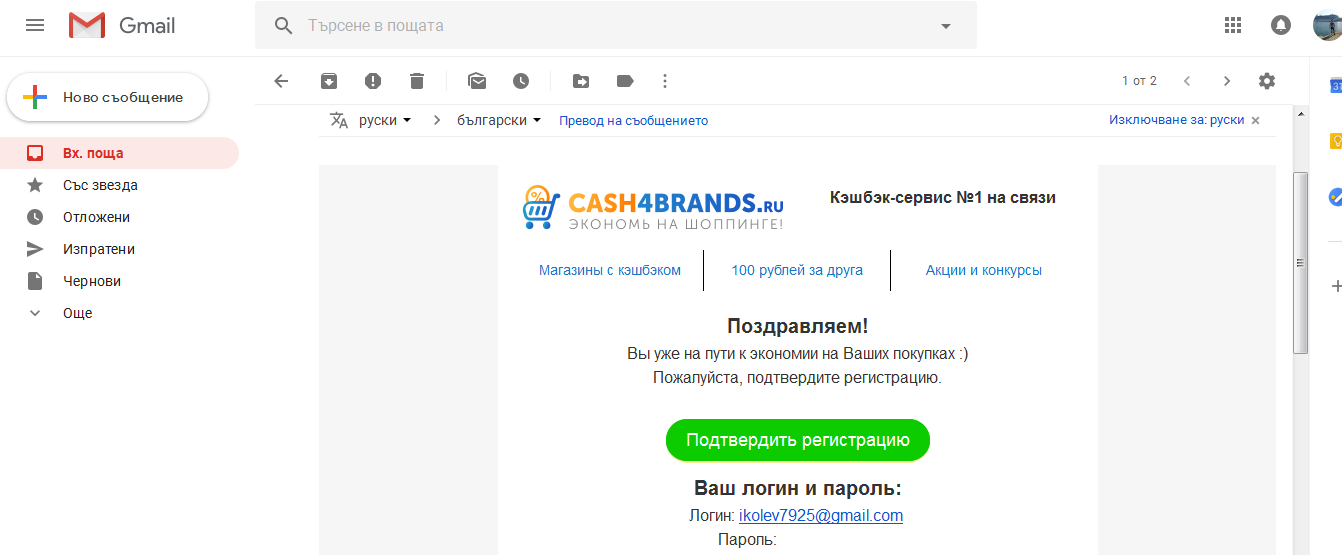The image size is (1342, 555).
Task: Dismiss the translation bar X
Action: coord(1256,120)
